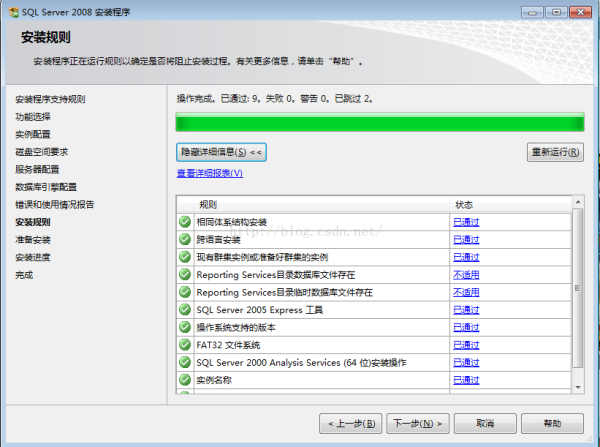Click the rules list scrollbar down arrow
Image resolution: width=600 pixels, height=447 pixels.
pos(578,387)
